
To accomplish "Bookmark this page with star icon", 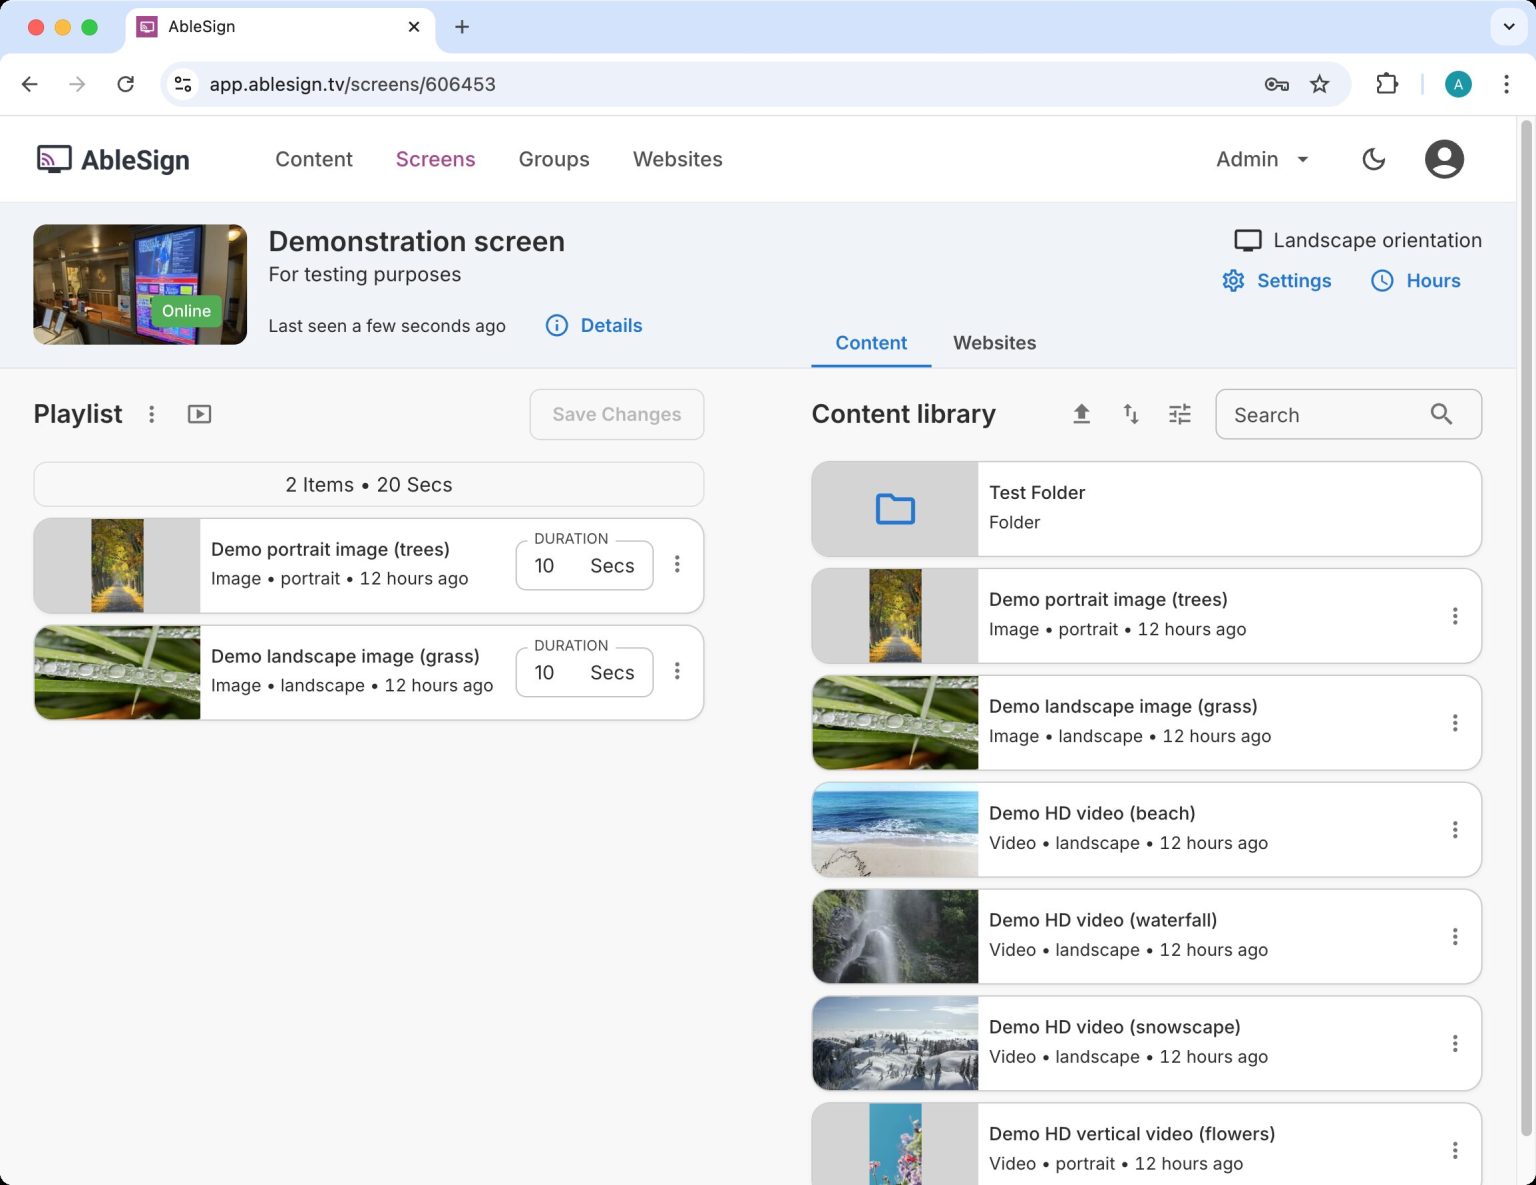I will pyautogui.click(x=1320, y=84).
